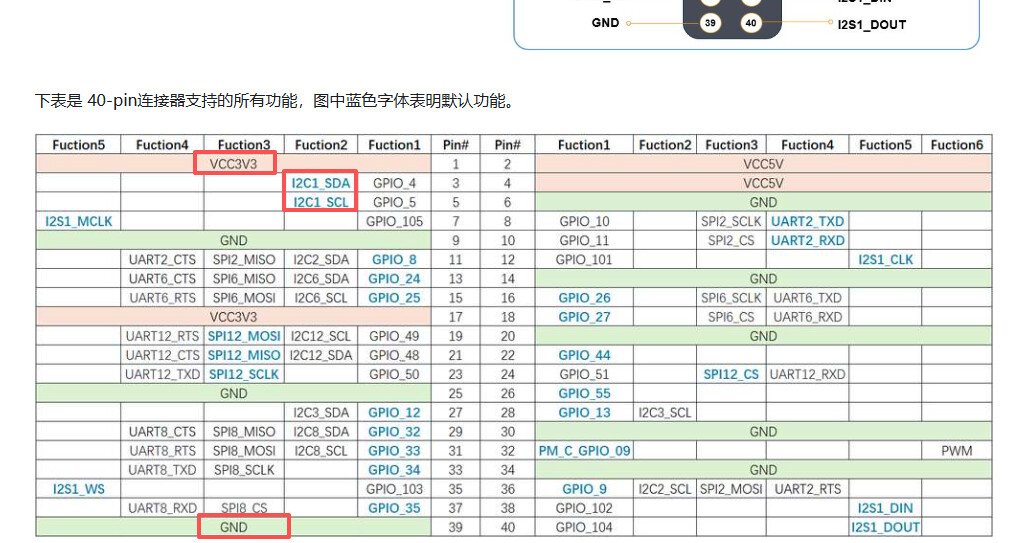Viewport: 1024px width, 543px height.
Task: Select the UART2_RXD cell
Action: pyautogui.click(x=807, y=240)
